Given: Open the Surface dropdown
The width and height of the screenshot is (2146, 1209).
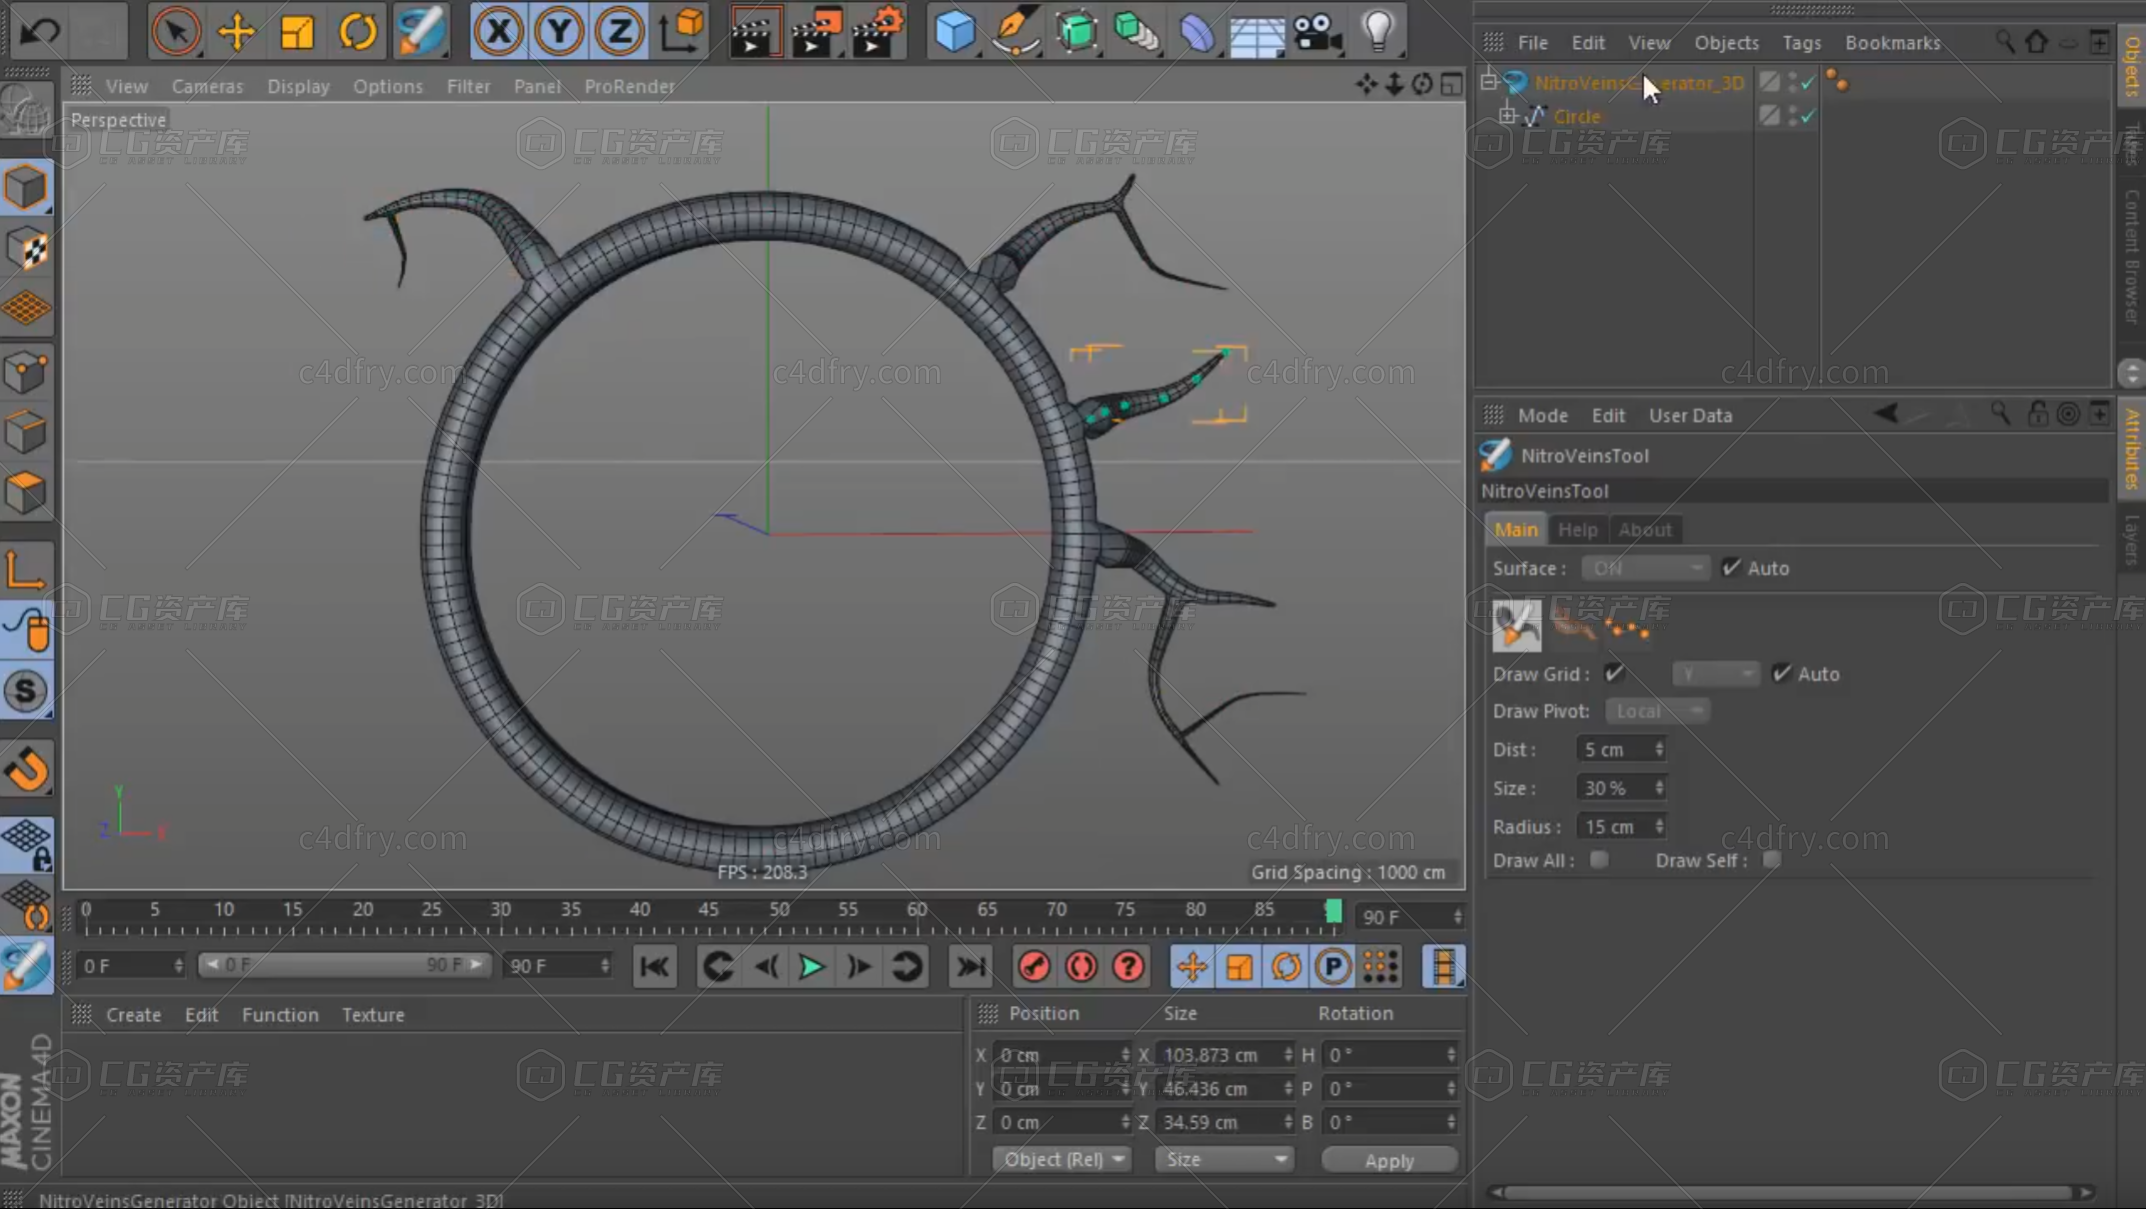Looking at the screenshot, I should click(x=1644, y=568).
